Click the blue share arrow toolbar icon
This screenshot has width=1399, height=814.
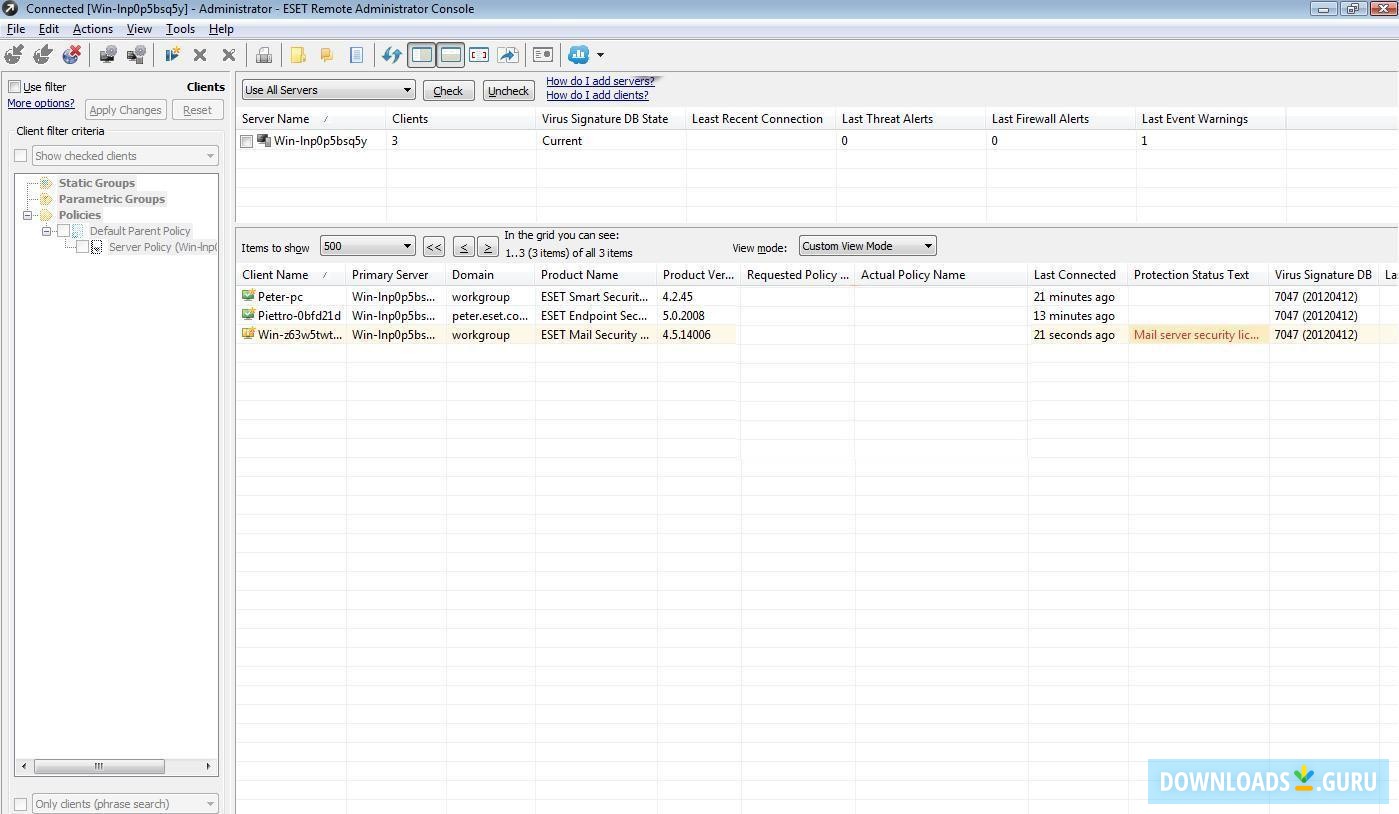(x=508, y=55)
